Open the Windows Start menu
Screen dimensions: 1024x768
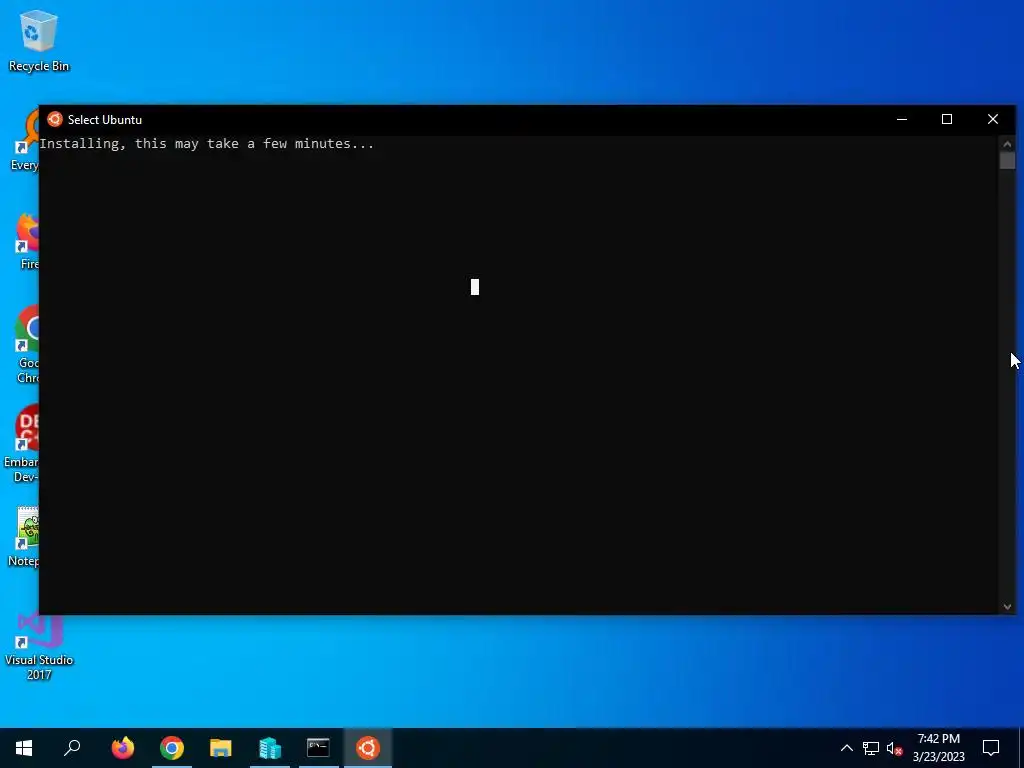coord(24,748)
